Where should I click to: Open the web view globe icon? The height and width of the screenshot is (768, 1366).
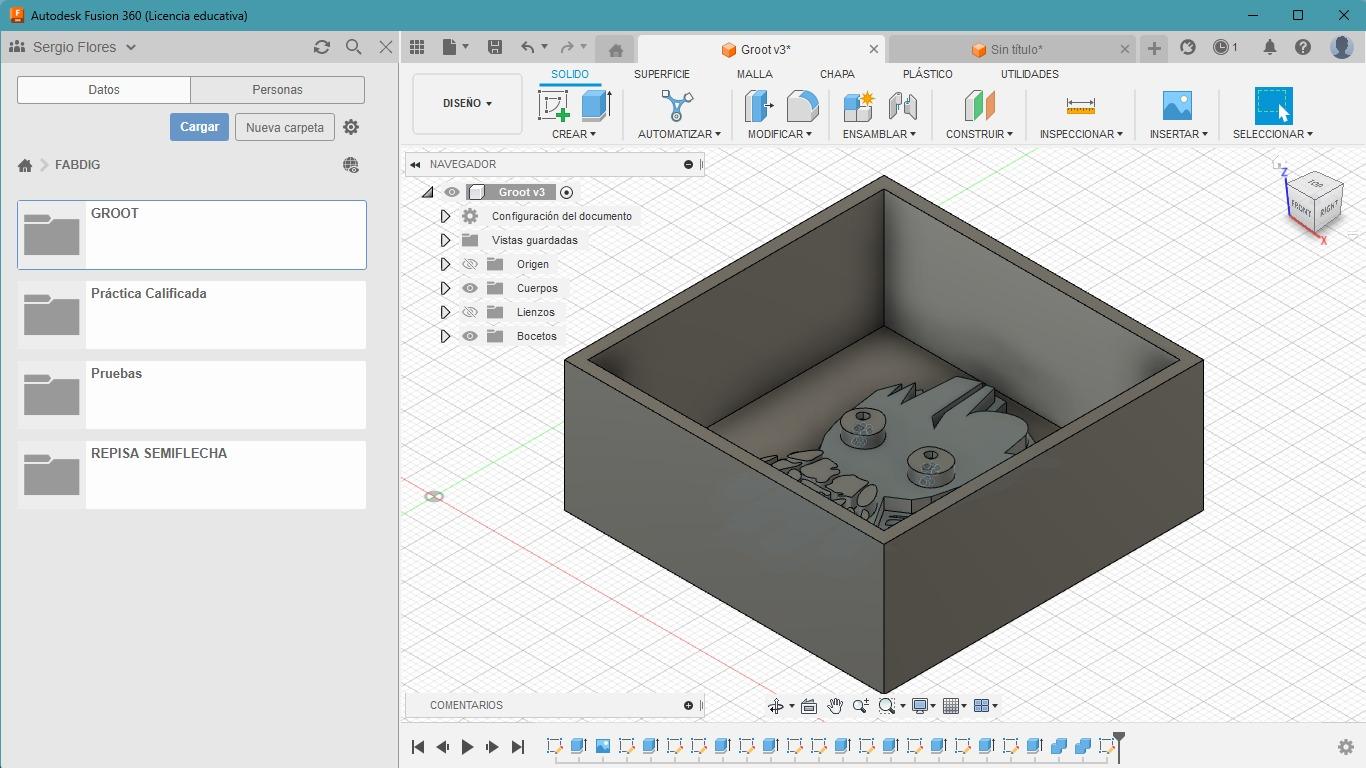pos(351,165)
